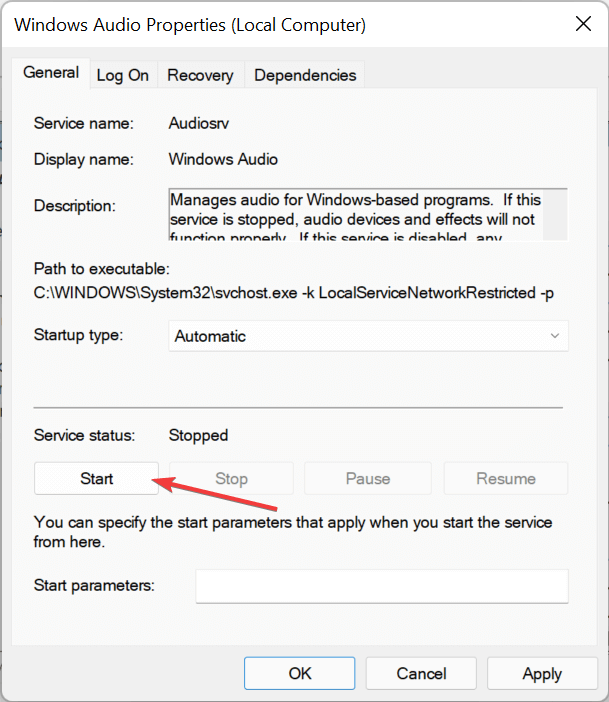Viewport: 609px width, 702px height.
Task: Confirm the dialog with OK
Action: tap(300, 674)
